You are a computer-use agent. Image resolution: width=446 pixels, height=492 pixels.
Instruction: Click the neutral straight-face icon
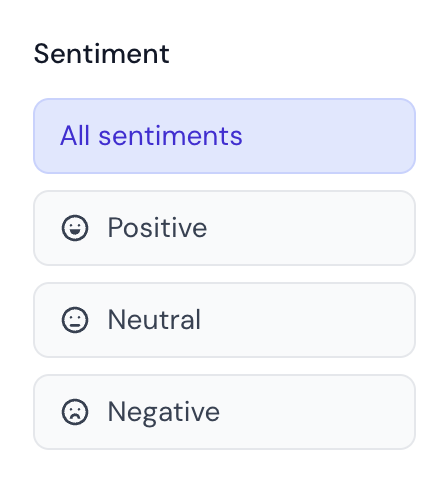pos(75,320)
